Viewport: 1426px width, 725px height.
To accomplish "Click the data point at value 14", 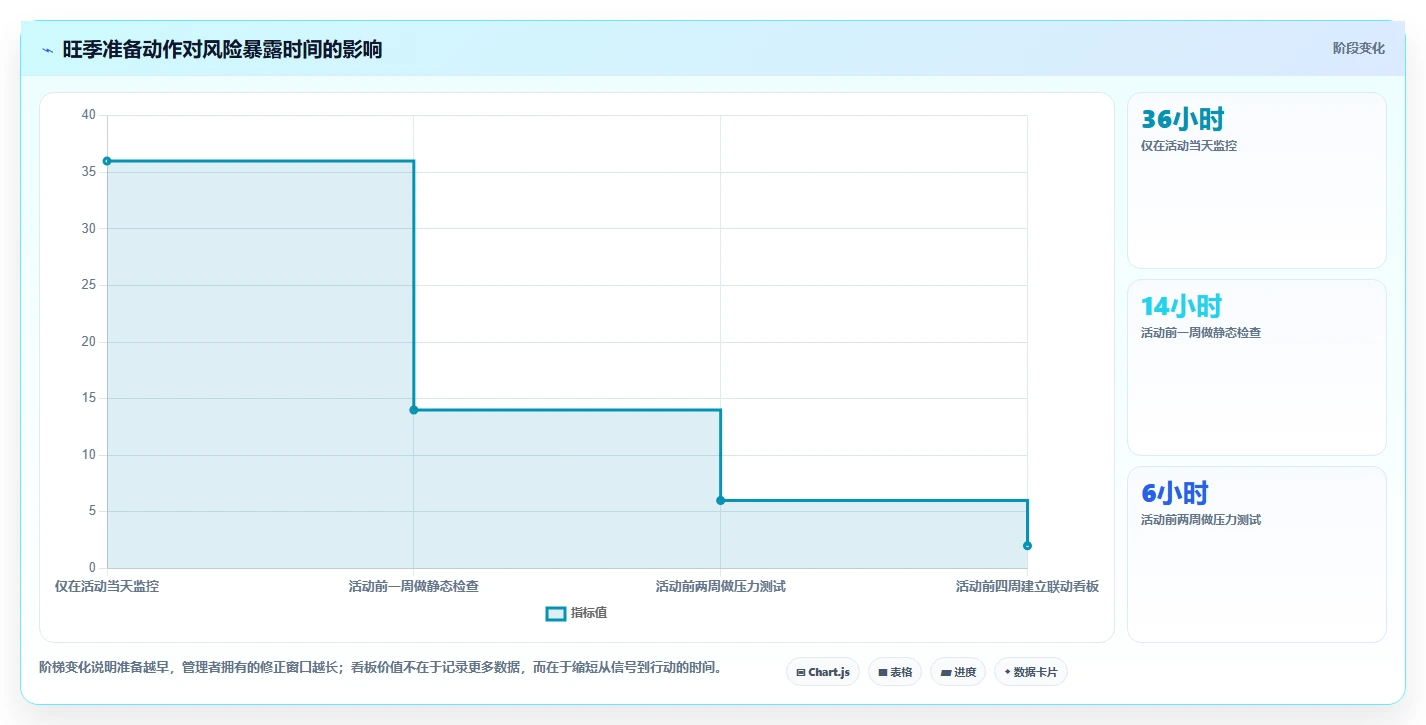I will pyautogui.click(x=414, y=410).
